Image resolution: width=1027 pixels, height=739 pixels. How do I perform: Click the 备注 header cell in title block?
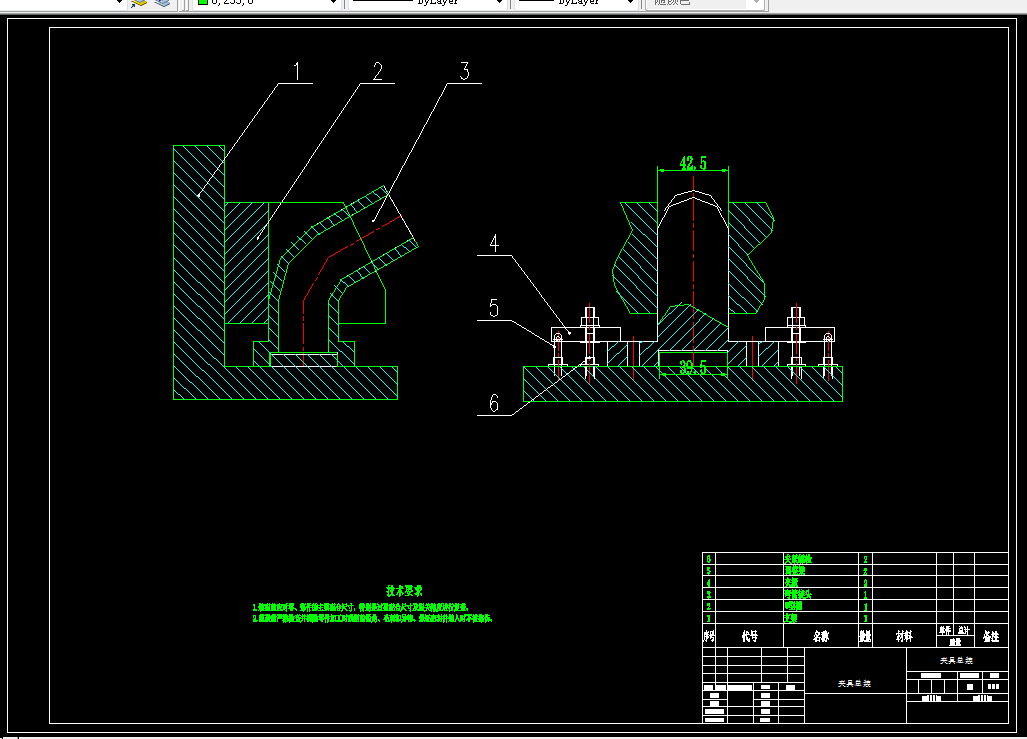pyautogui.click(x=991, y=635)
